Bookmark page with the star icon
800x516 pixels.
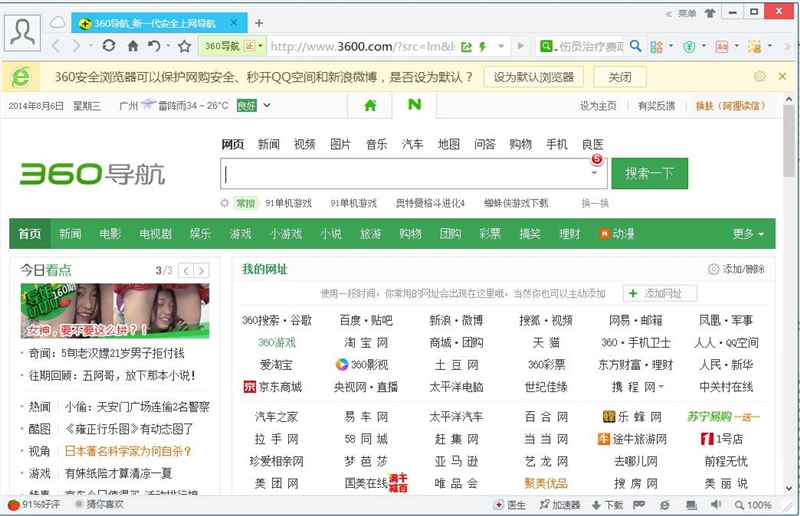click(184, 46)
